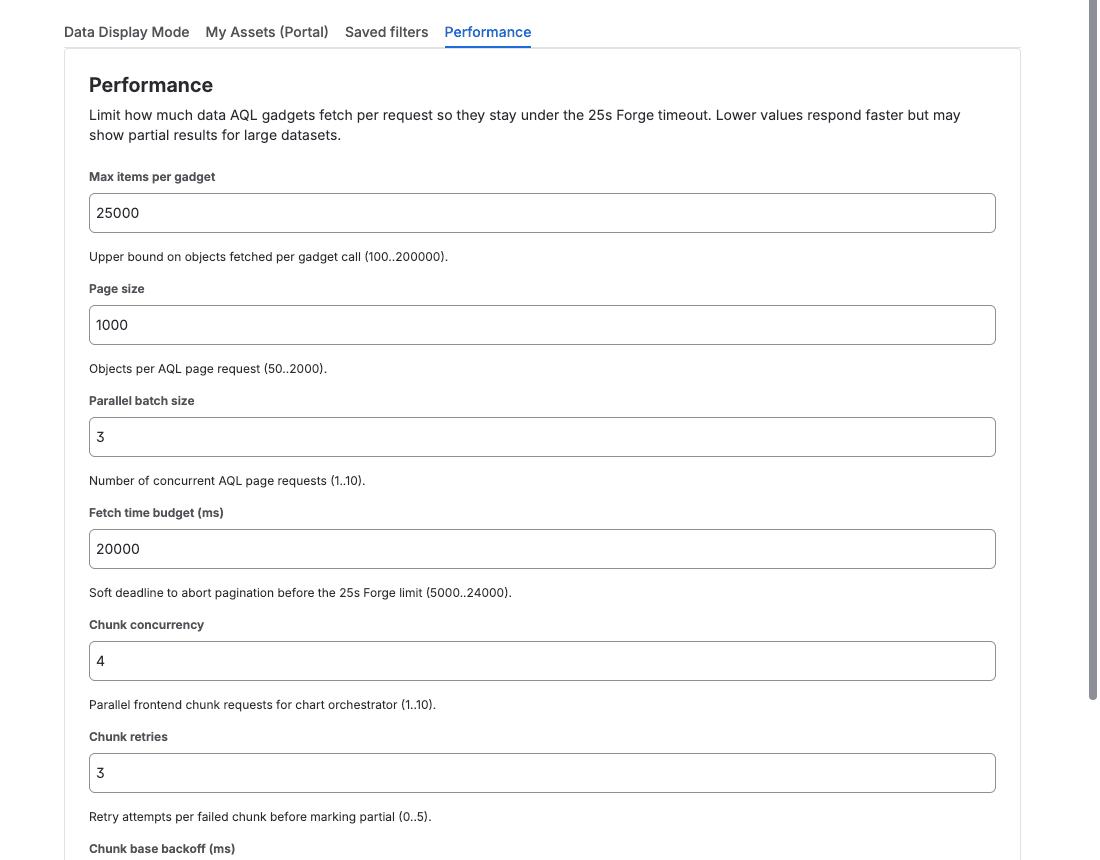Click the 'Limit how much data AQL gadgets' description

click(525, 125)
